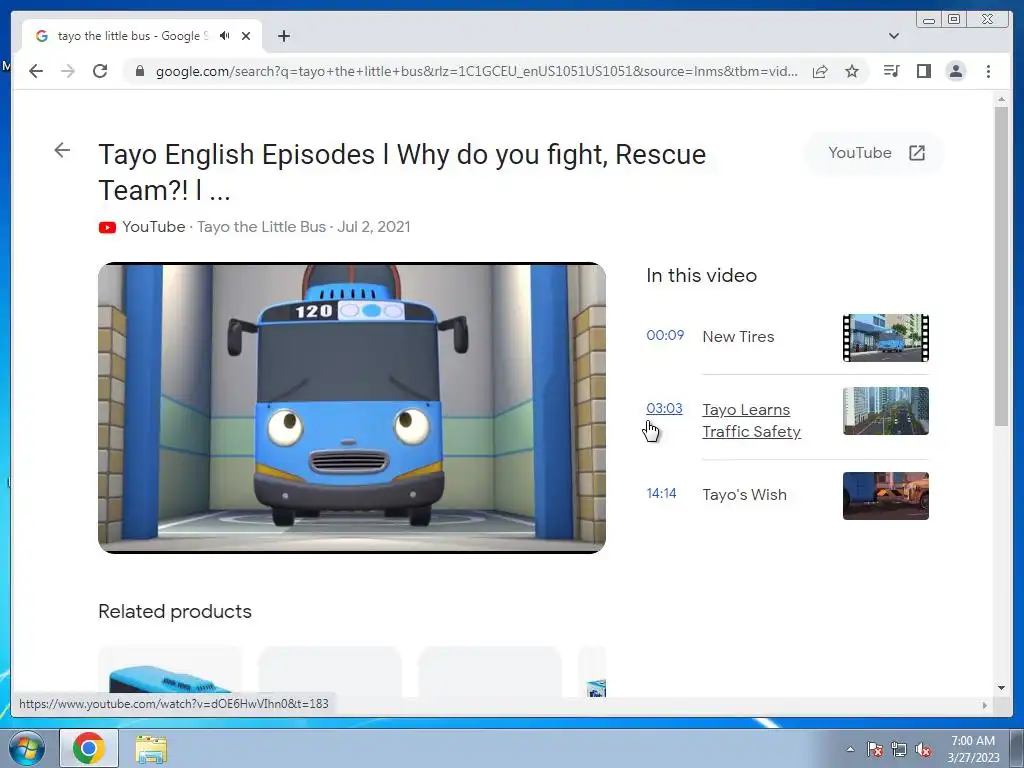
Task: Mute the tab using the speaker icon
Action: point(225,36)
